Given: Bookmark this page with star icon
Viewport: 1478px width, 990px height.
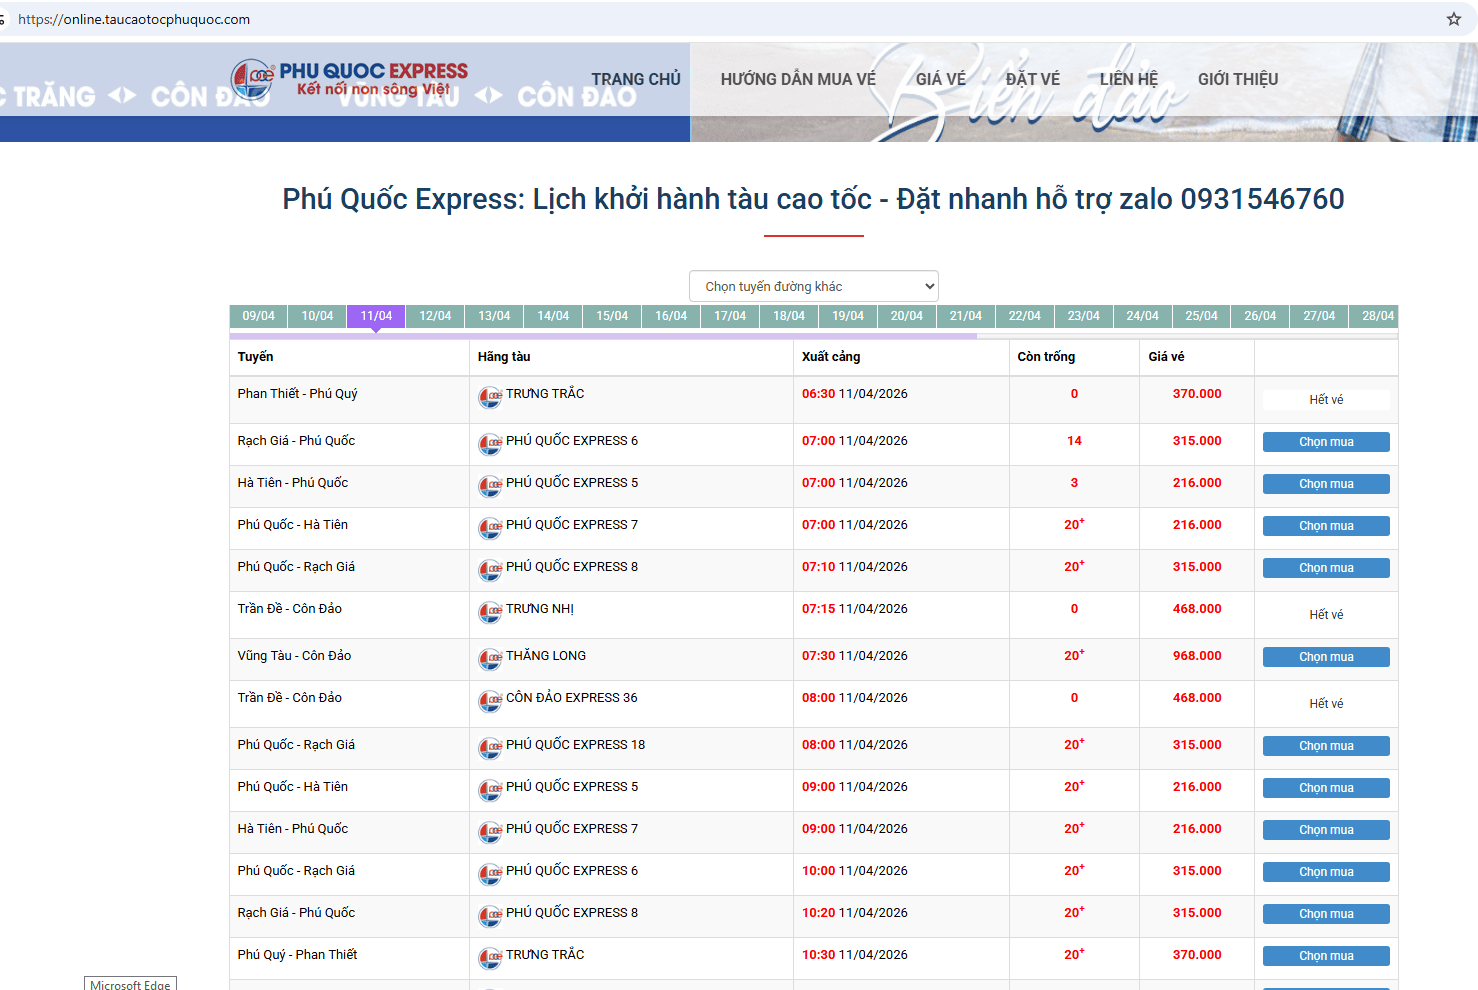Looking at the screenshot, I should pyautogui.click(x=1453, y=19).
